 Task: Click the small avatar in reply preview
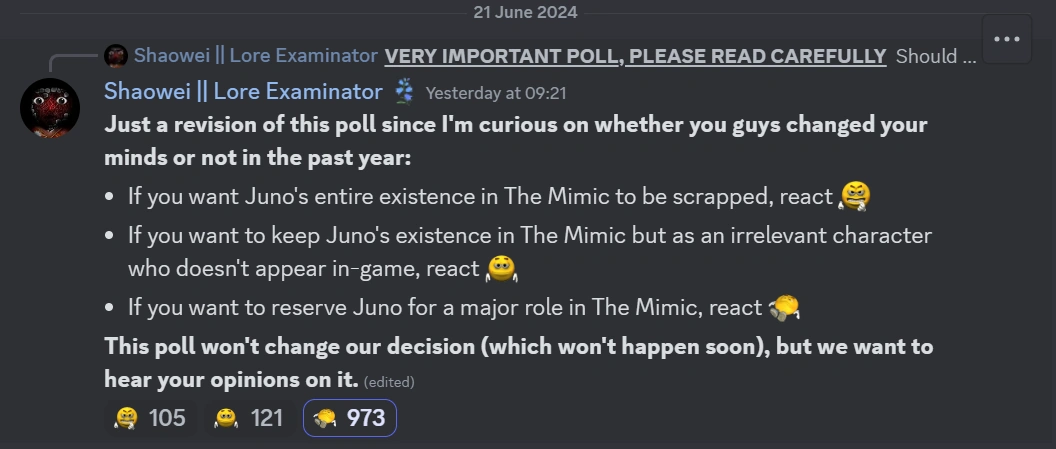[x=116, y=56]
